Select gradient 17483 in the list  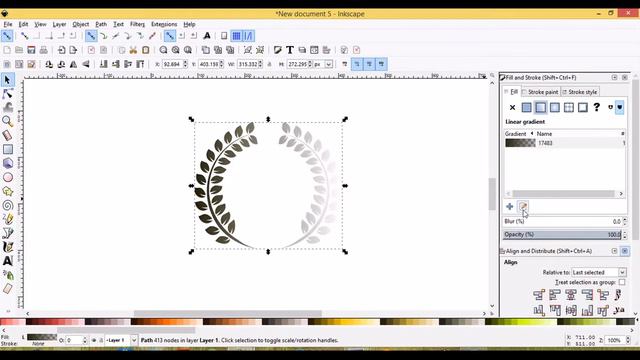coord(564,143)
